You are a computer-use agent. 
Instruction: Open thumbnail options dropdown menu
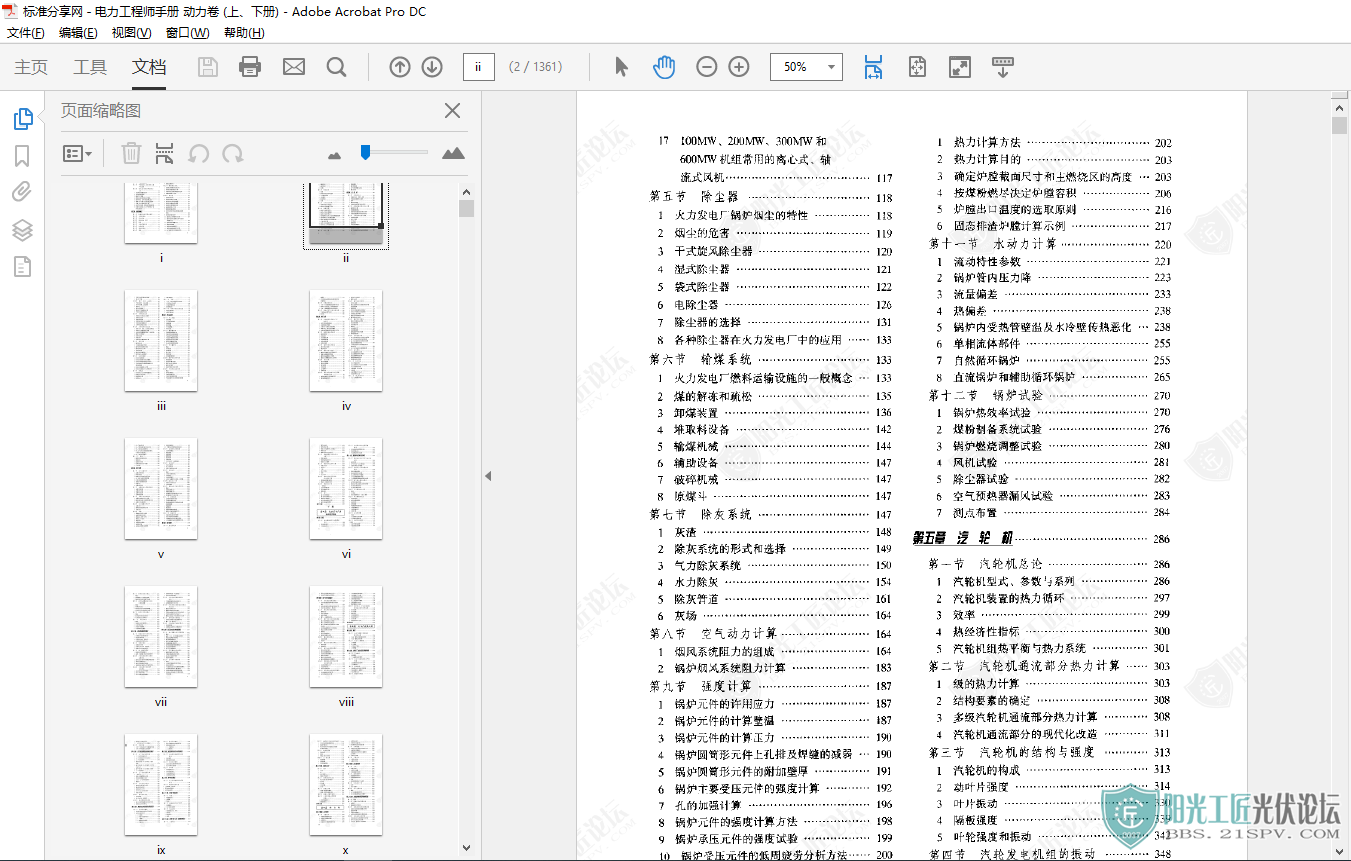[77, 153]
